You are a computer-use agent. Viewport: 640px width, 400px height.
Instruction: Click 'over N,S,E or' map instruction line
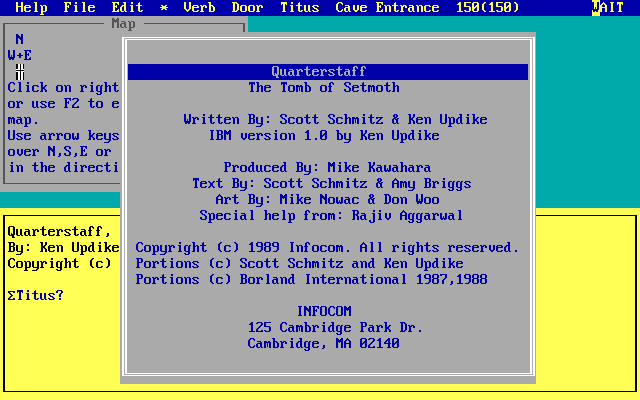59,151
